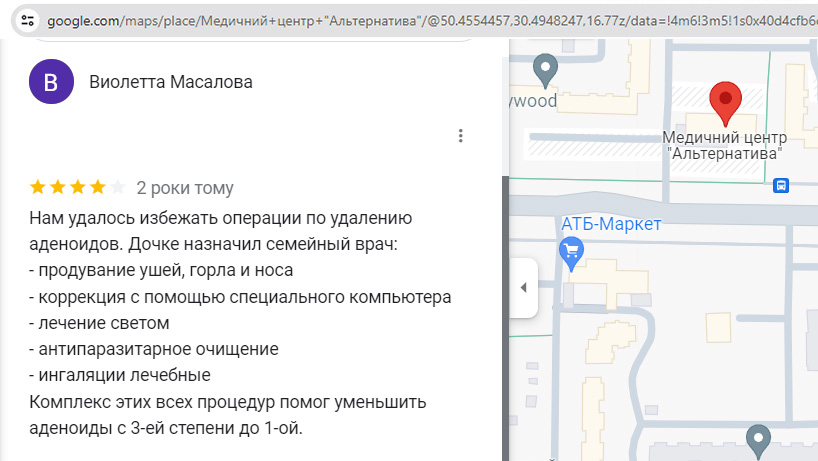Click the fifth empty grey star

118,187
